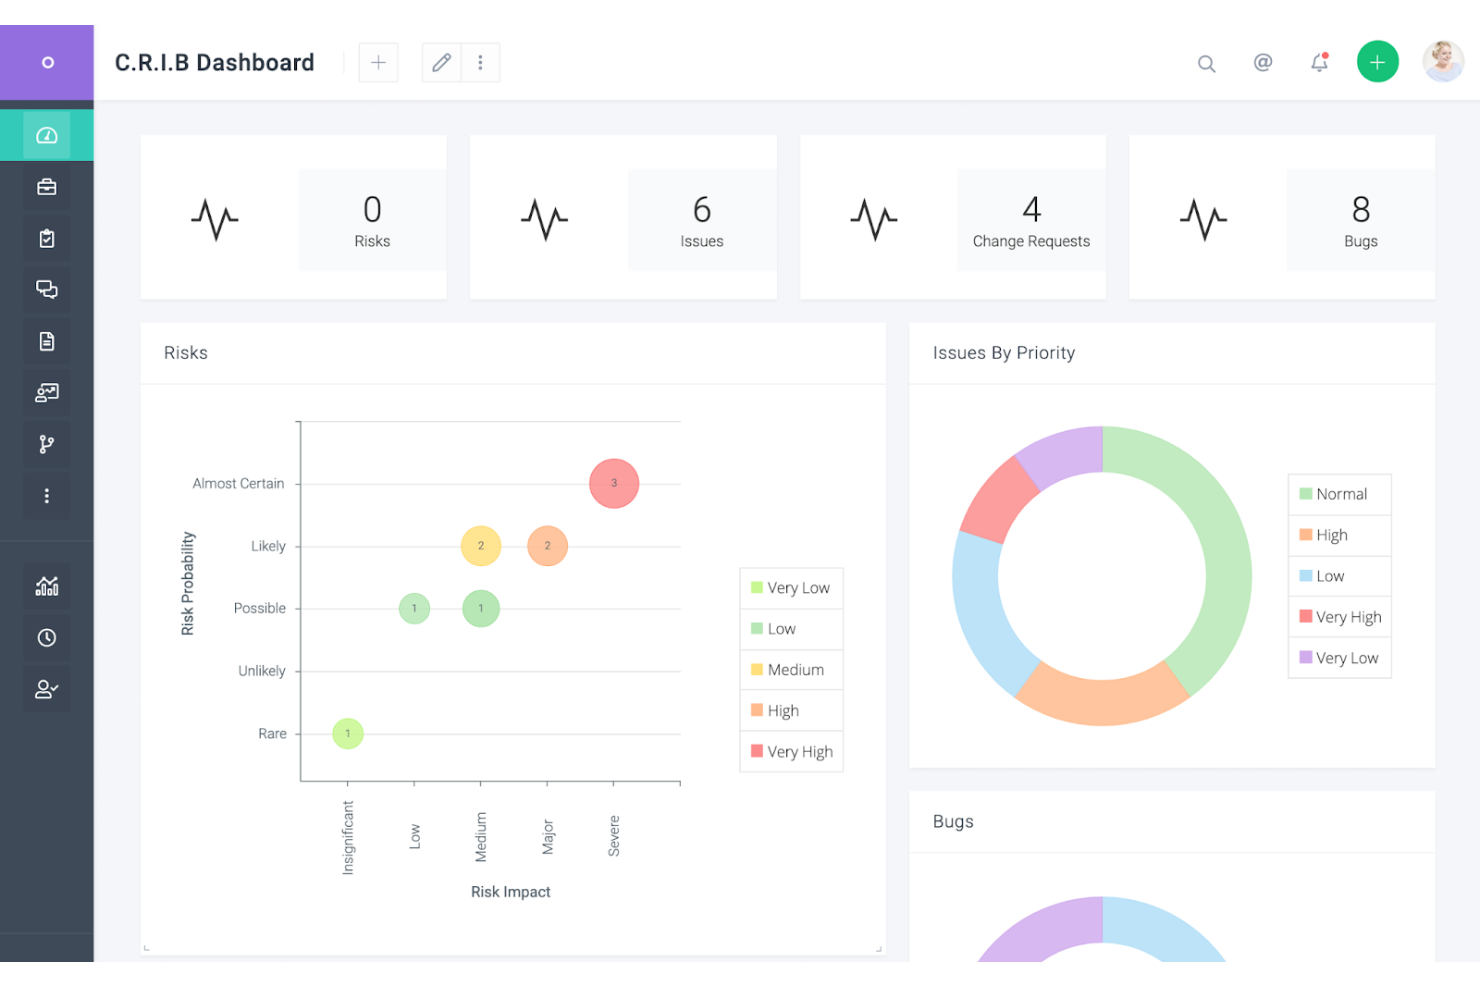Click the Risks panel heading
This screenshot has width=1480, height=987.
(x=186, y=353)
